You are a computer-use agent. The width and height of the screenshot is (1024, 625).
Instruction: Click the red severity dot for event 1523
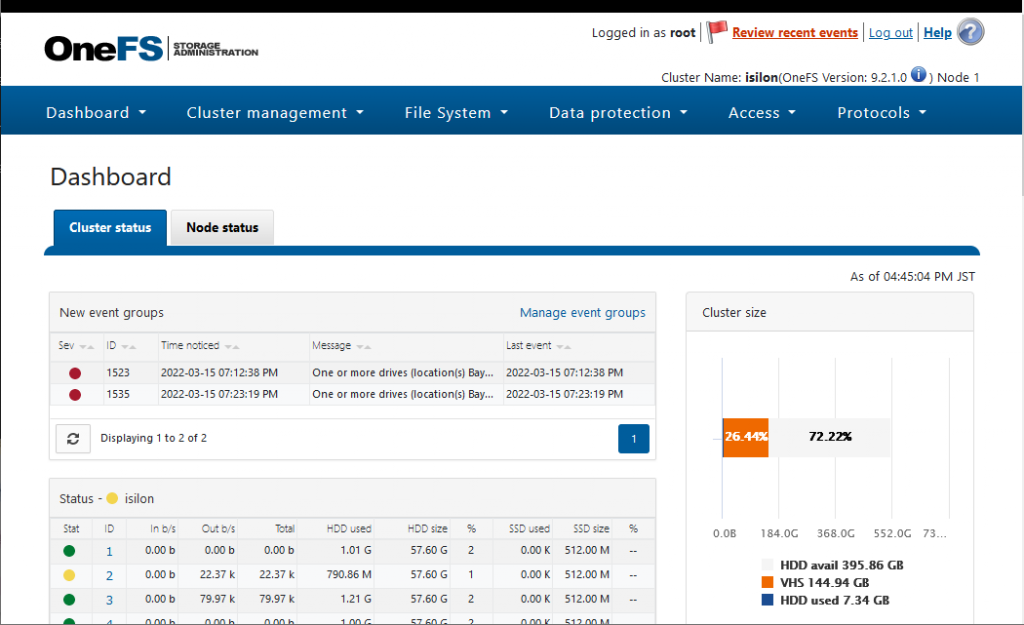pos(75,373)
